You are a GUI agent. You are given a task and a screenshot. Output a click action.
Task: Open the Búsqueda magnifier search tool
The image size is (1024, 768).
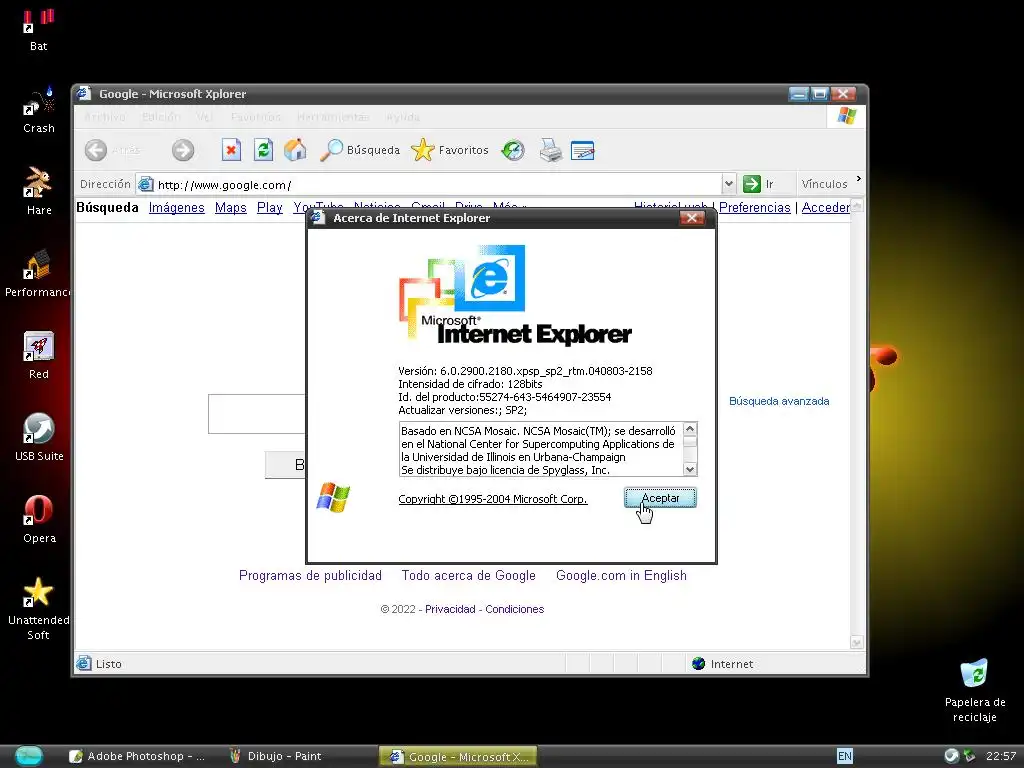[x=360, y=150]
